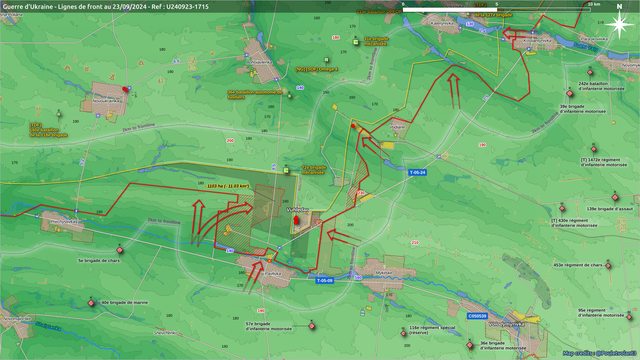Click the T-05-09 road label
Image resolution: width=640 pixels, height=360 pixels.
[325, 281]
